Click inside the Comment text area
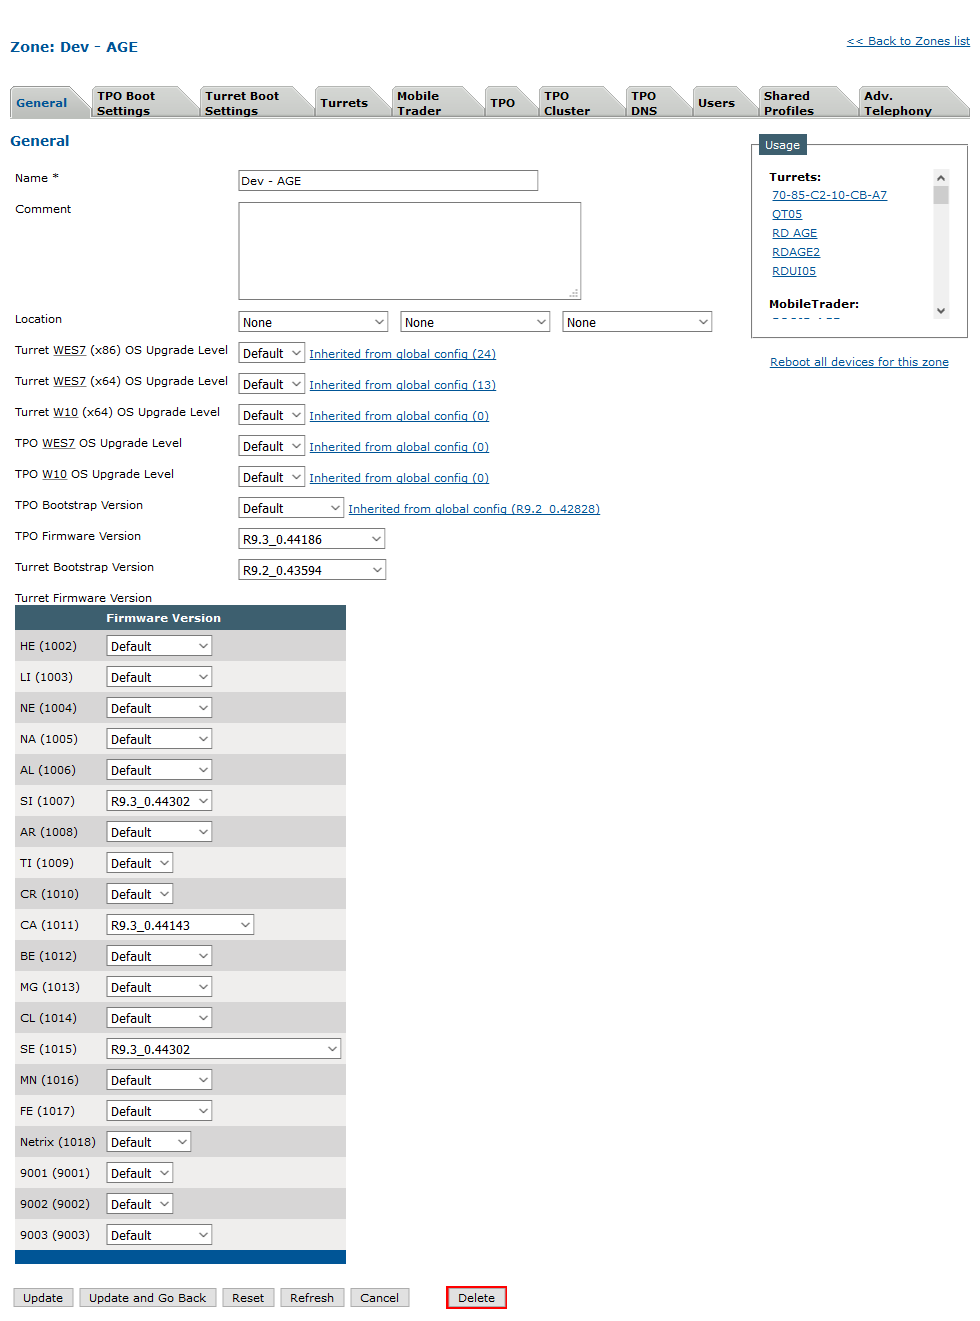Image resolution: width=980 pixels, height=1321 pixels. tap(410, 251)
